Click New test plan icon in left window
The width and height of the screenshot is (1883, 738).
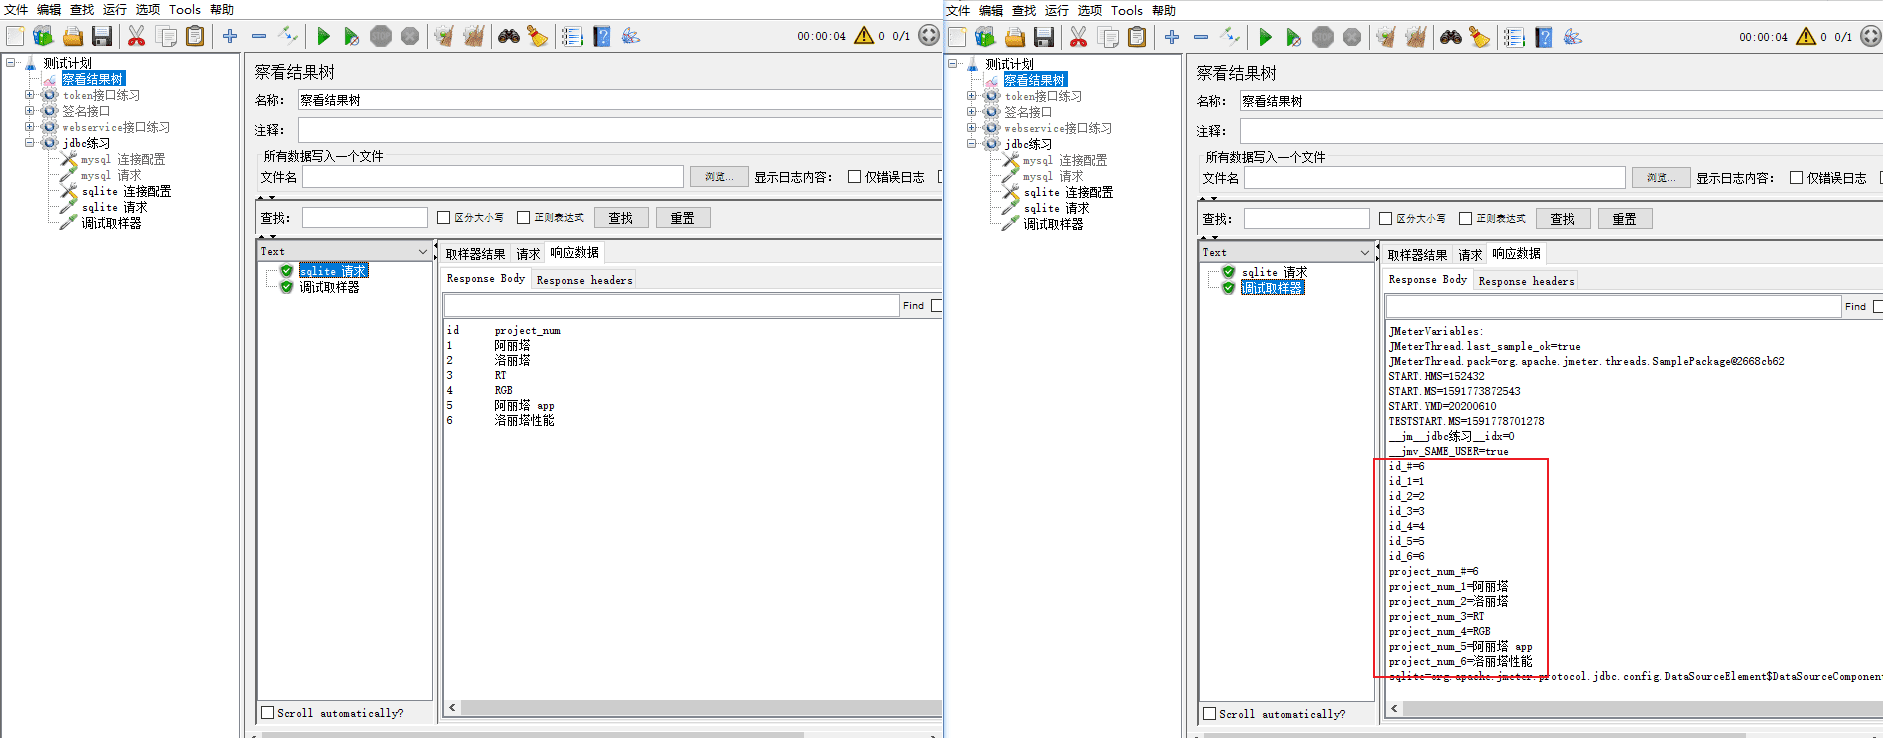(x=15, y=36)
